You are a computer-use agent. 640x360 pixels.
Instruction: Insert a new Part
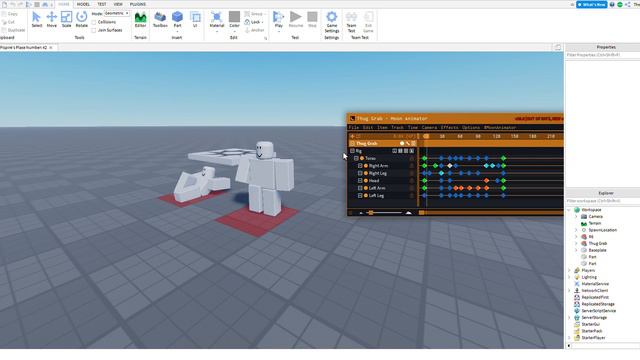(177, 20)
